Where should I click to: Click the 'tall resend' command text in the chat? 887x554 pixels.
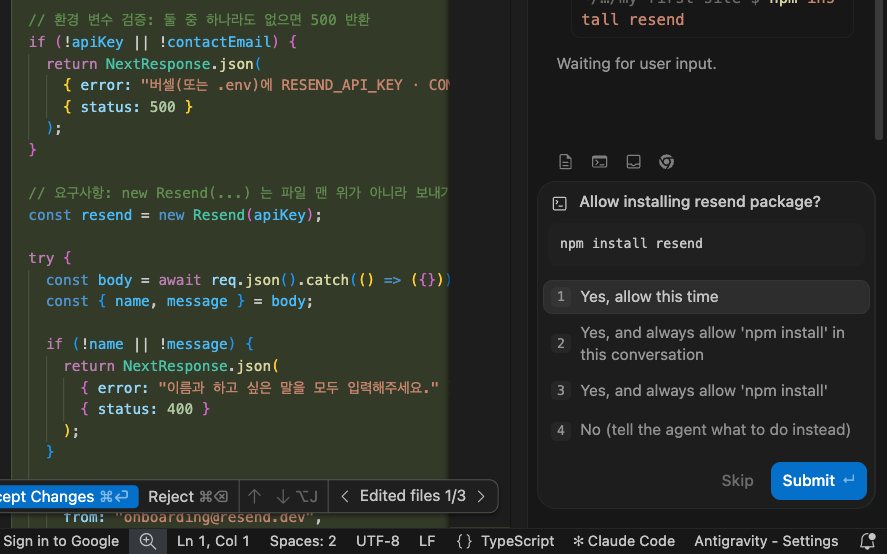click(632, 20)
